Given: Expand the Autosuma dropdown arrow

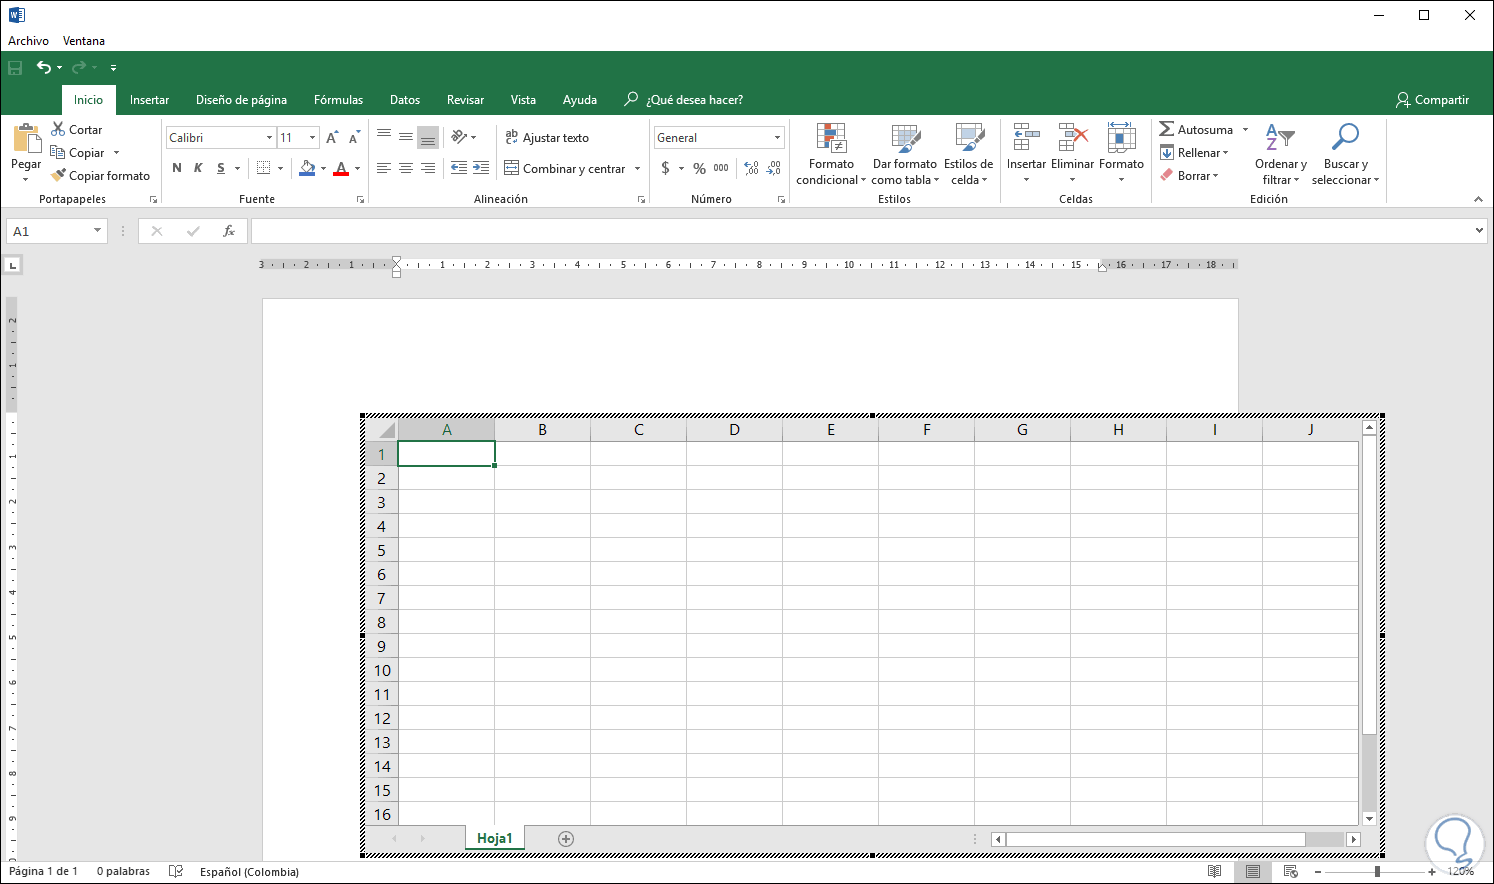Looking at the screenshot, I should click(x=1245, y=130).
